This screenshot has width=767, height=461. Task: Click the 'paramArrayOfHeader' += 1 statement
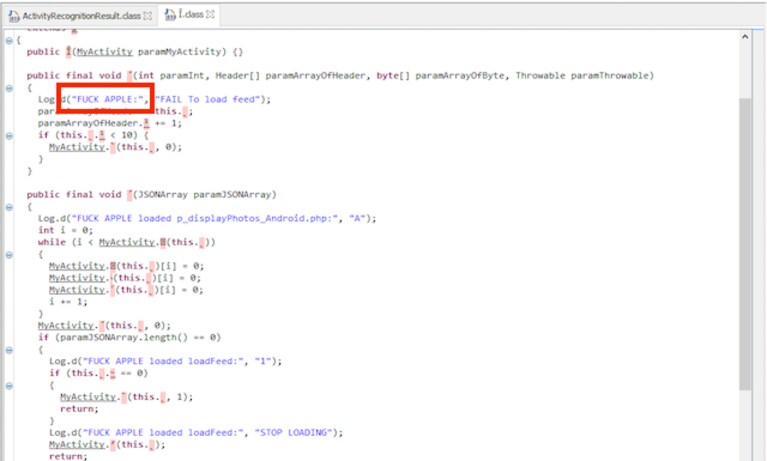coord(110,123)
